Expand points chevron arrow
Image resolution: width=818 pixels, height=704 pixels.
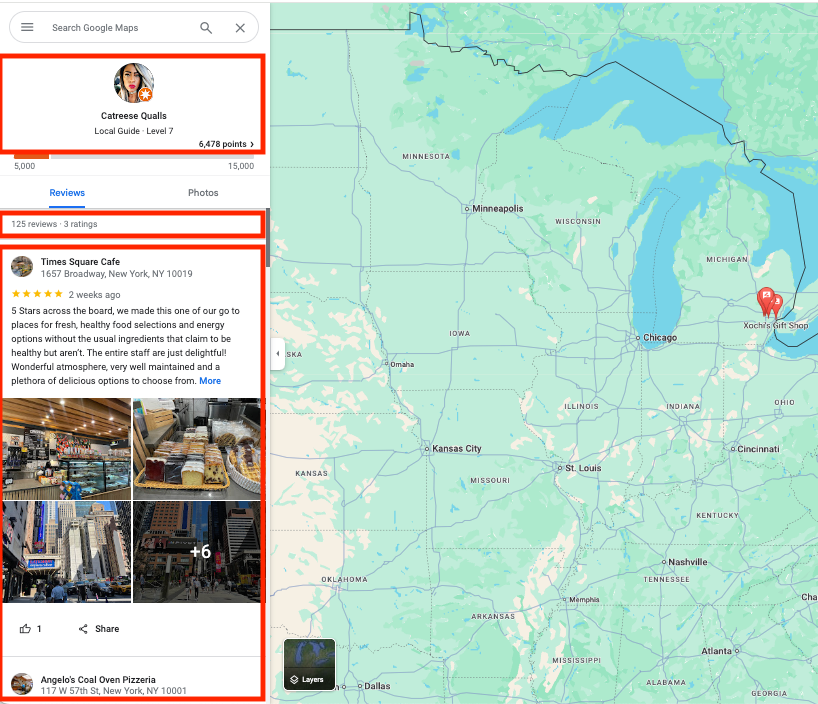[x=252, y=144]
